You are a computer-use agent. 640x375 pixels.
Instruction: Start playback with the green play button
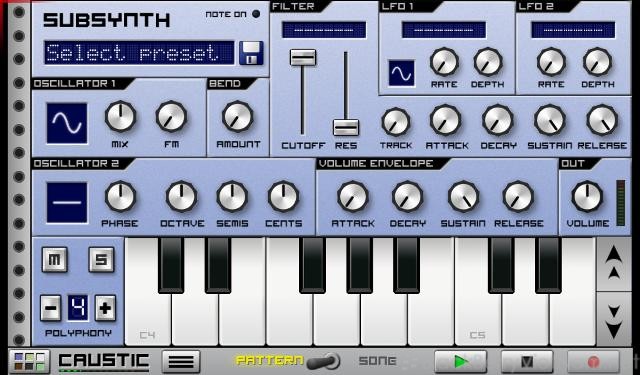(460, 361)
